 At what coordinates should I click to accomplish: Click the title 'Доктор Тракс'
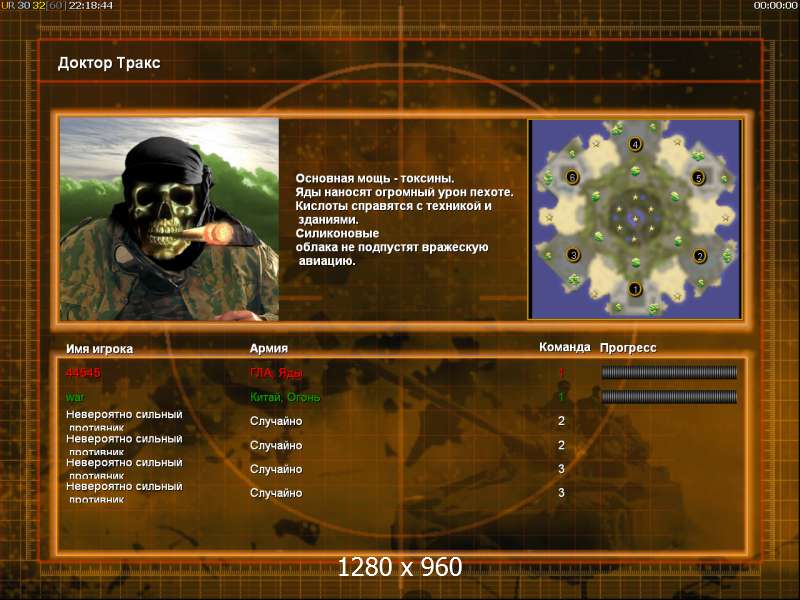point(109,63)
